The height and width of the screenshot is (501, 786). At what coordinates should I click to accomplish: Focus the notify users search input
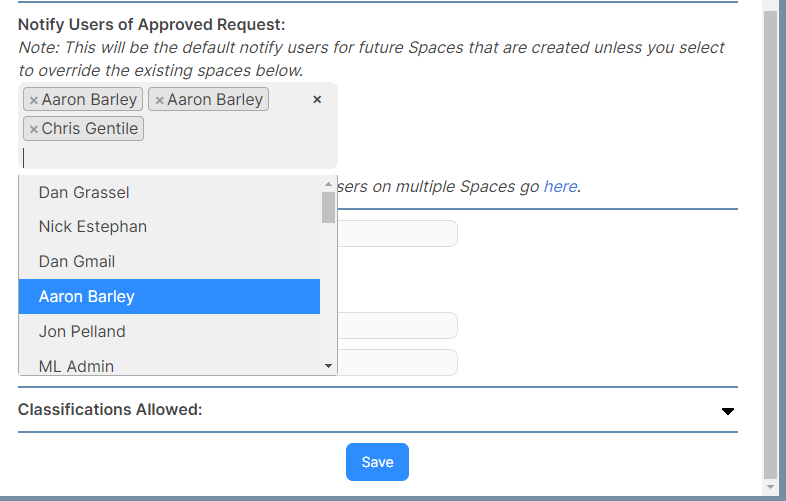pos(170,157)
